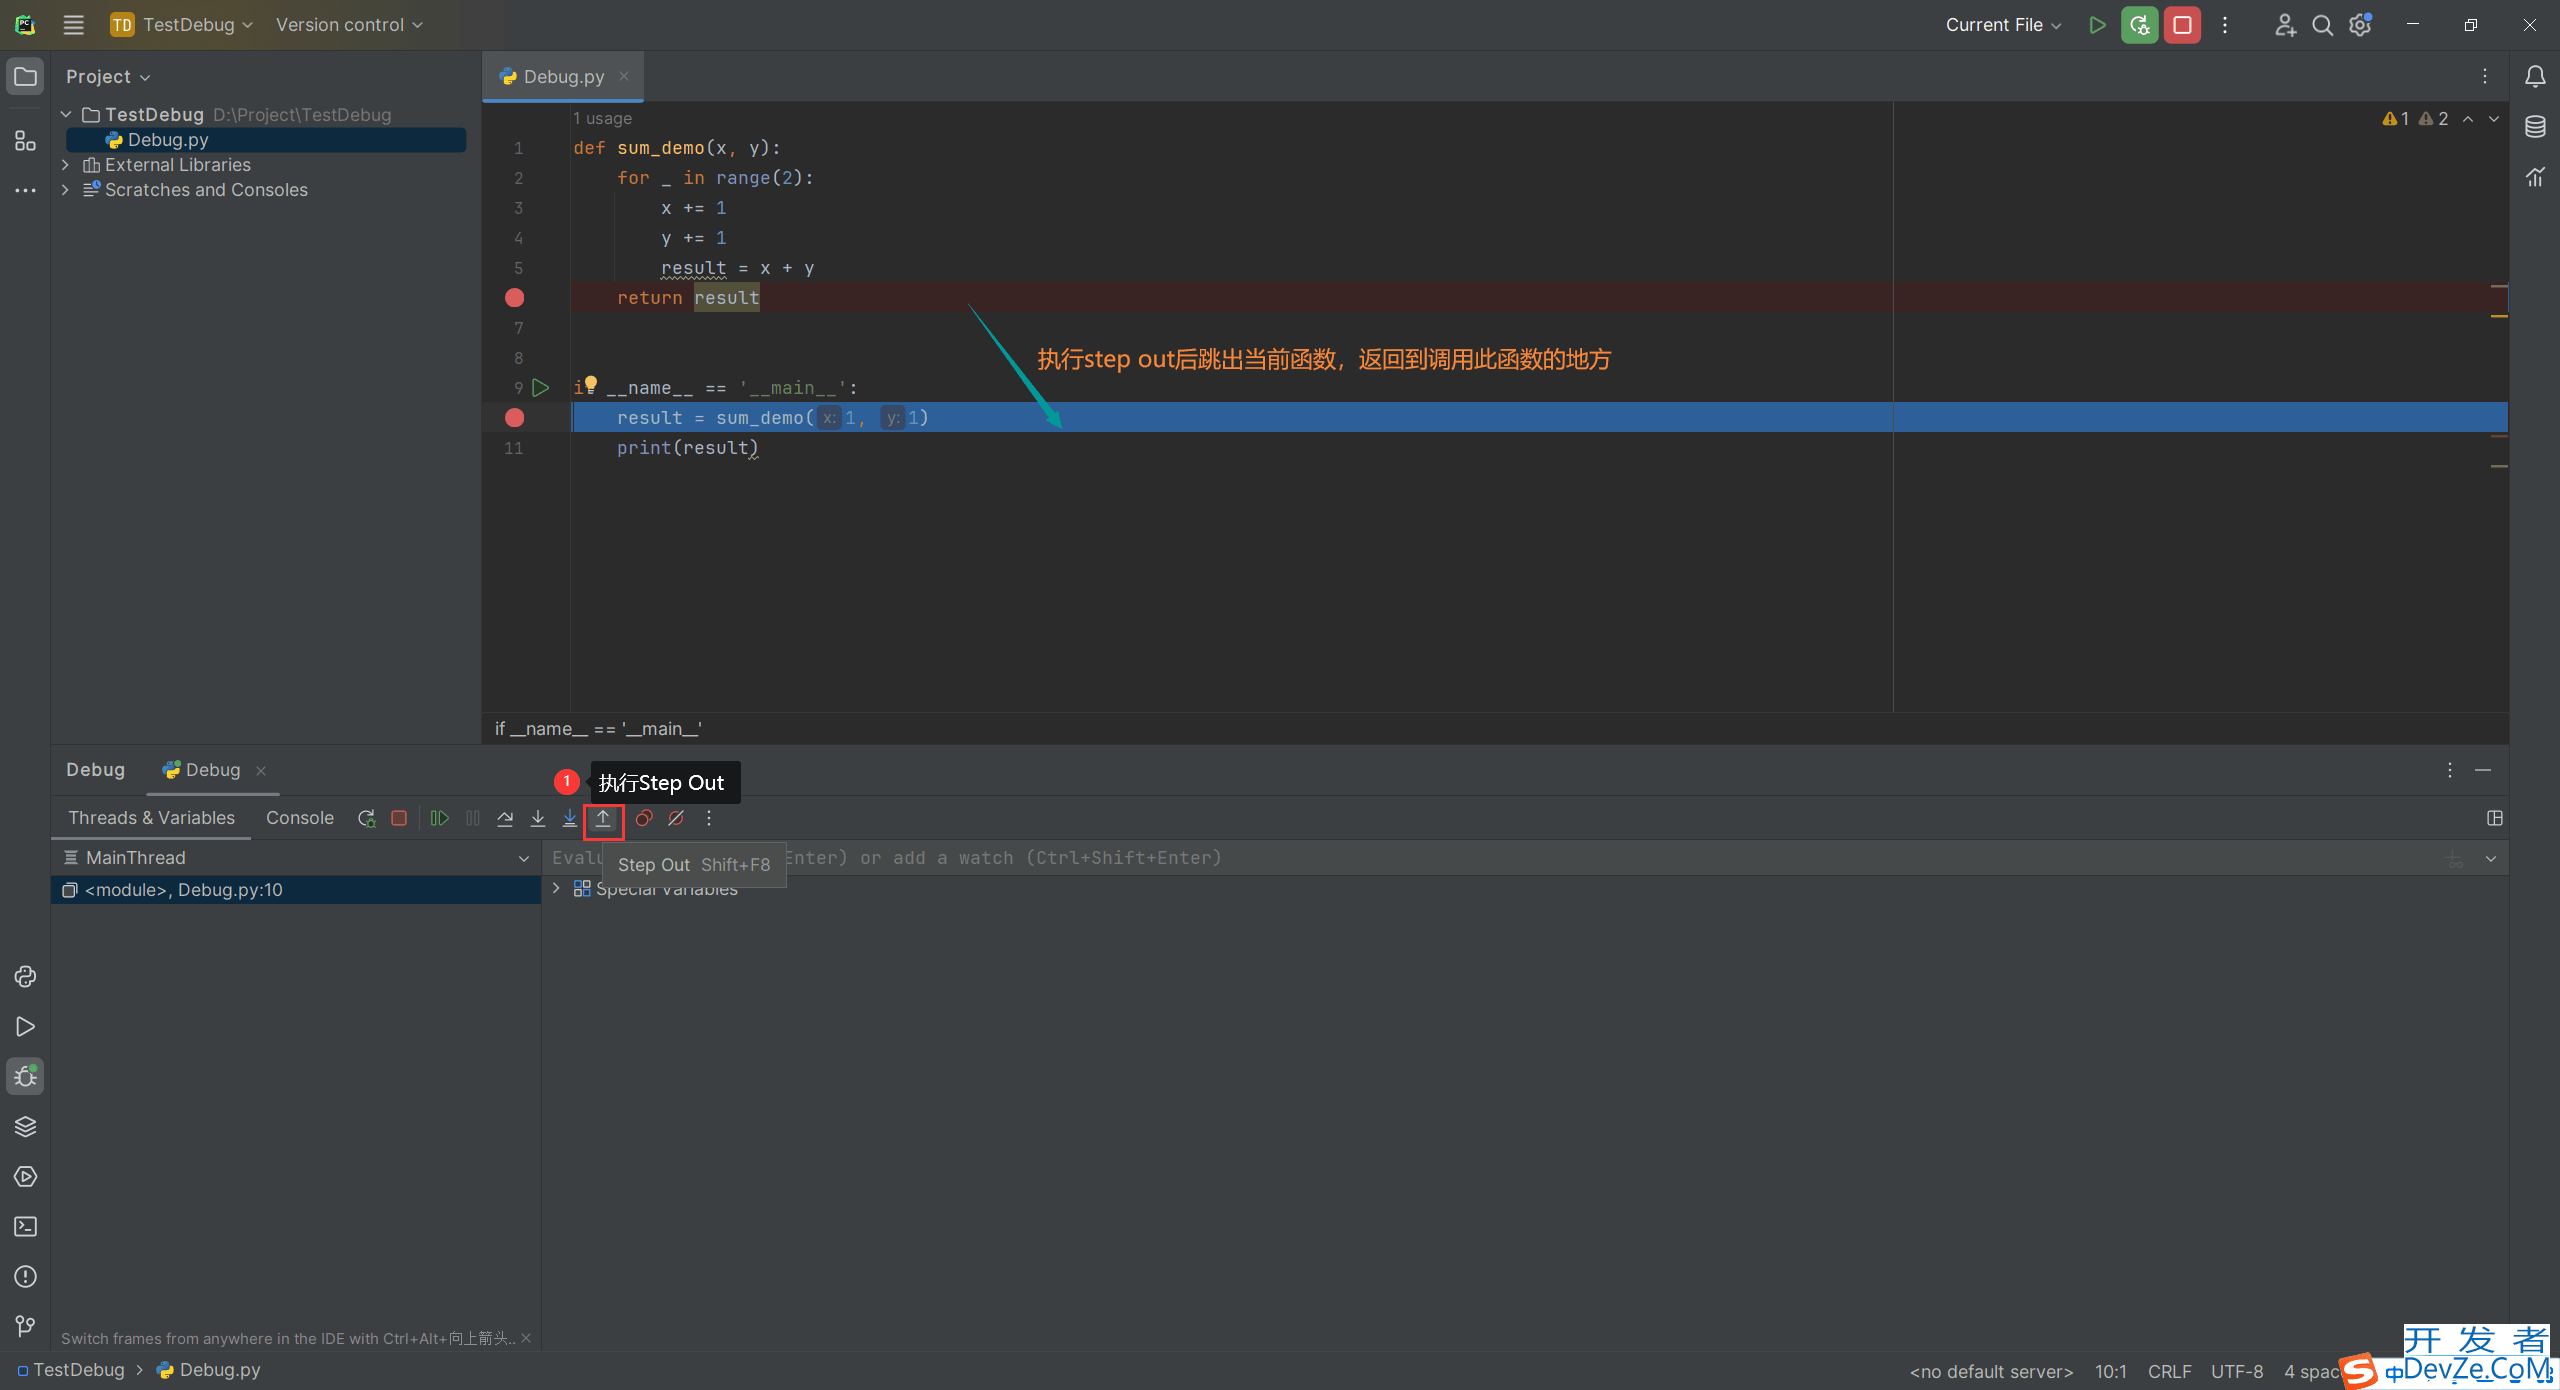Click the intention lightbulb on line 9
The image size is (2560, 1390).
(590, 384)
